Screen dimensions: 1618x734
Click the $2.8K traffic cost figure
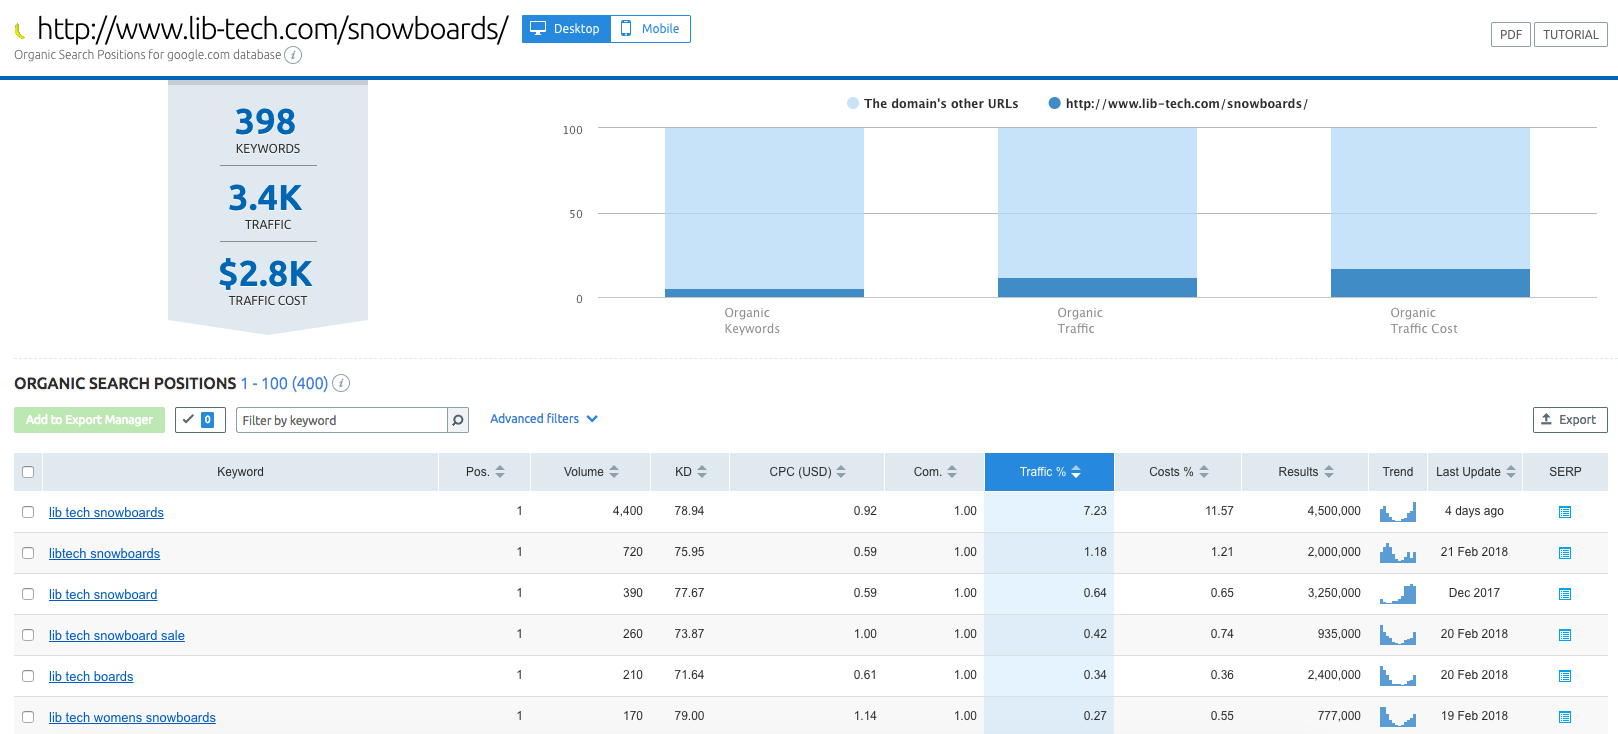point(266,274)
